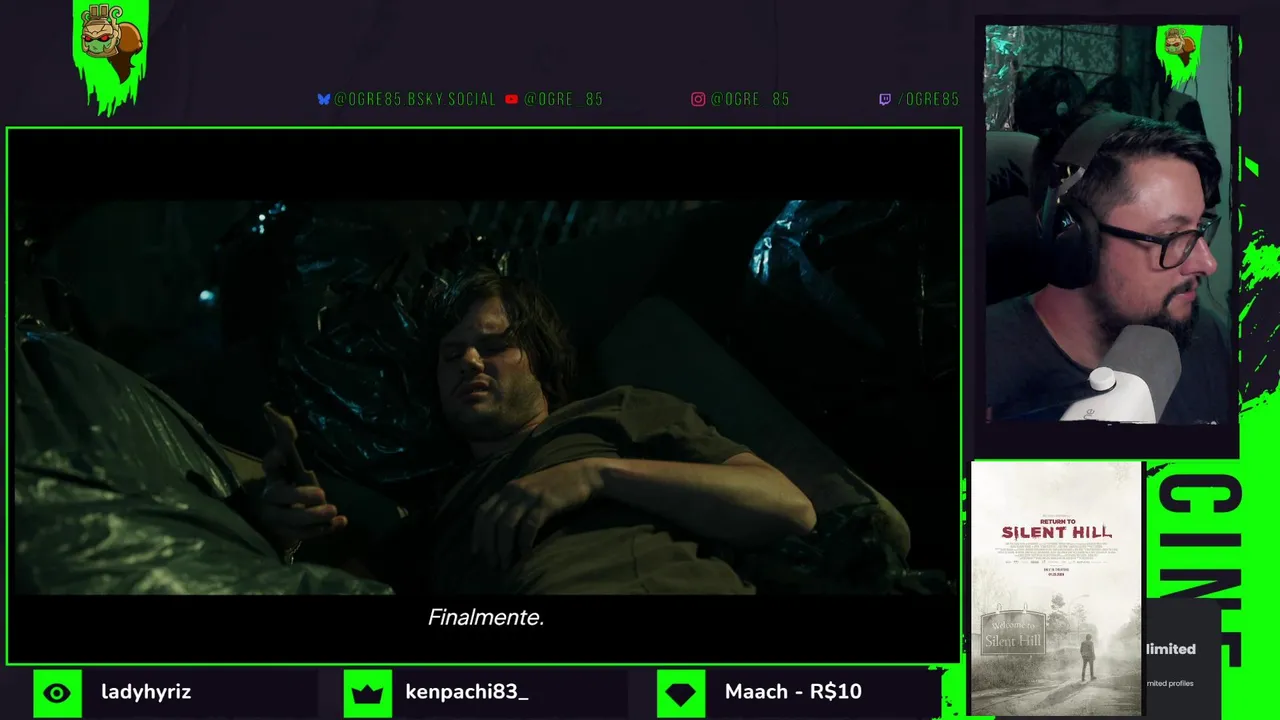
Task: Click the eye icon beside ladyhyriz
Action: pos(57,693)
